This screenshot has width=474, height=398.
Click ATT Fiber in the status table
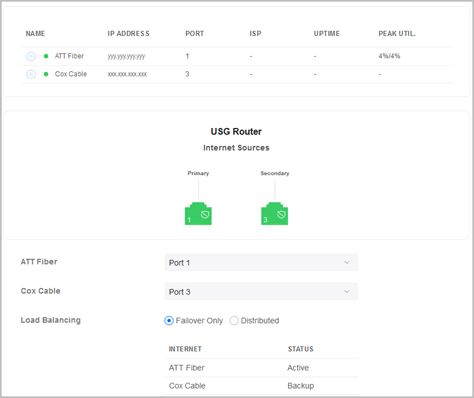[x=187, y=368]
